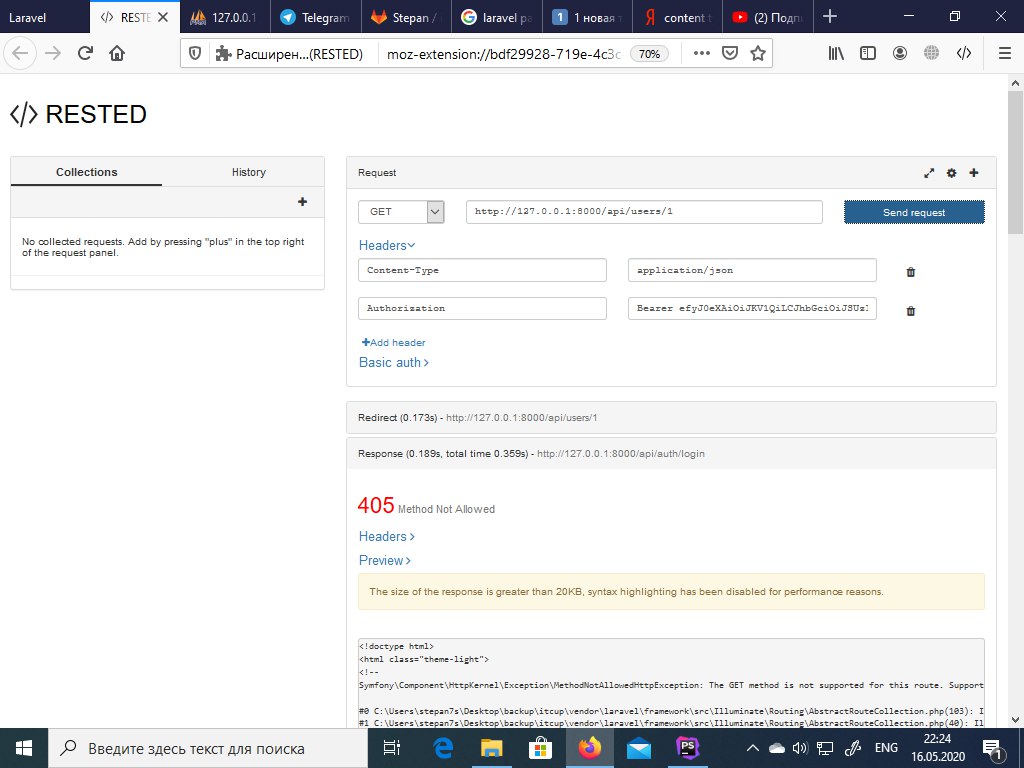This screenshot has height=768, width=1024.
Task: Click the application/json header value field
Action: click(752, 270)
